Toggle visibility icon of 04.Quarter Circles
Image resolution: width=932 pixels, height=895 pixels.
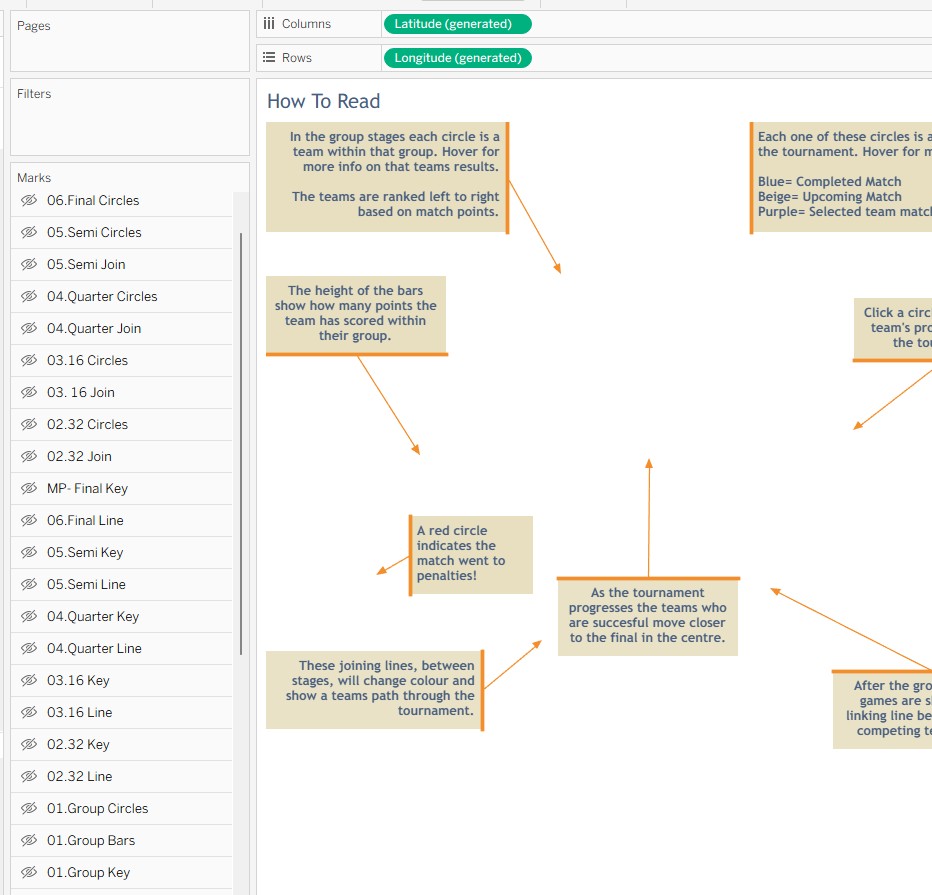point(29,297)
